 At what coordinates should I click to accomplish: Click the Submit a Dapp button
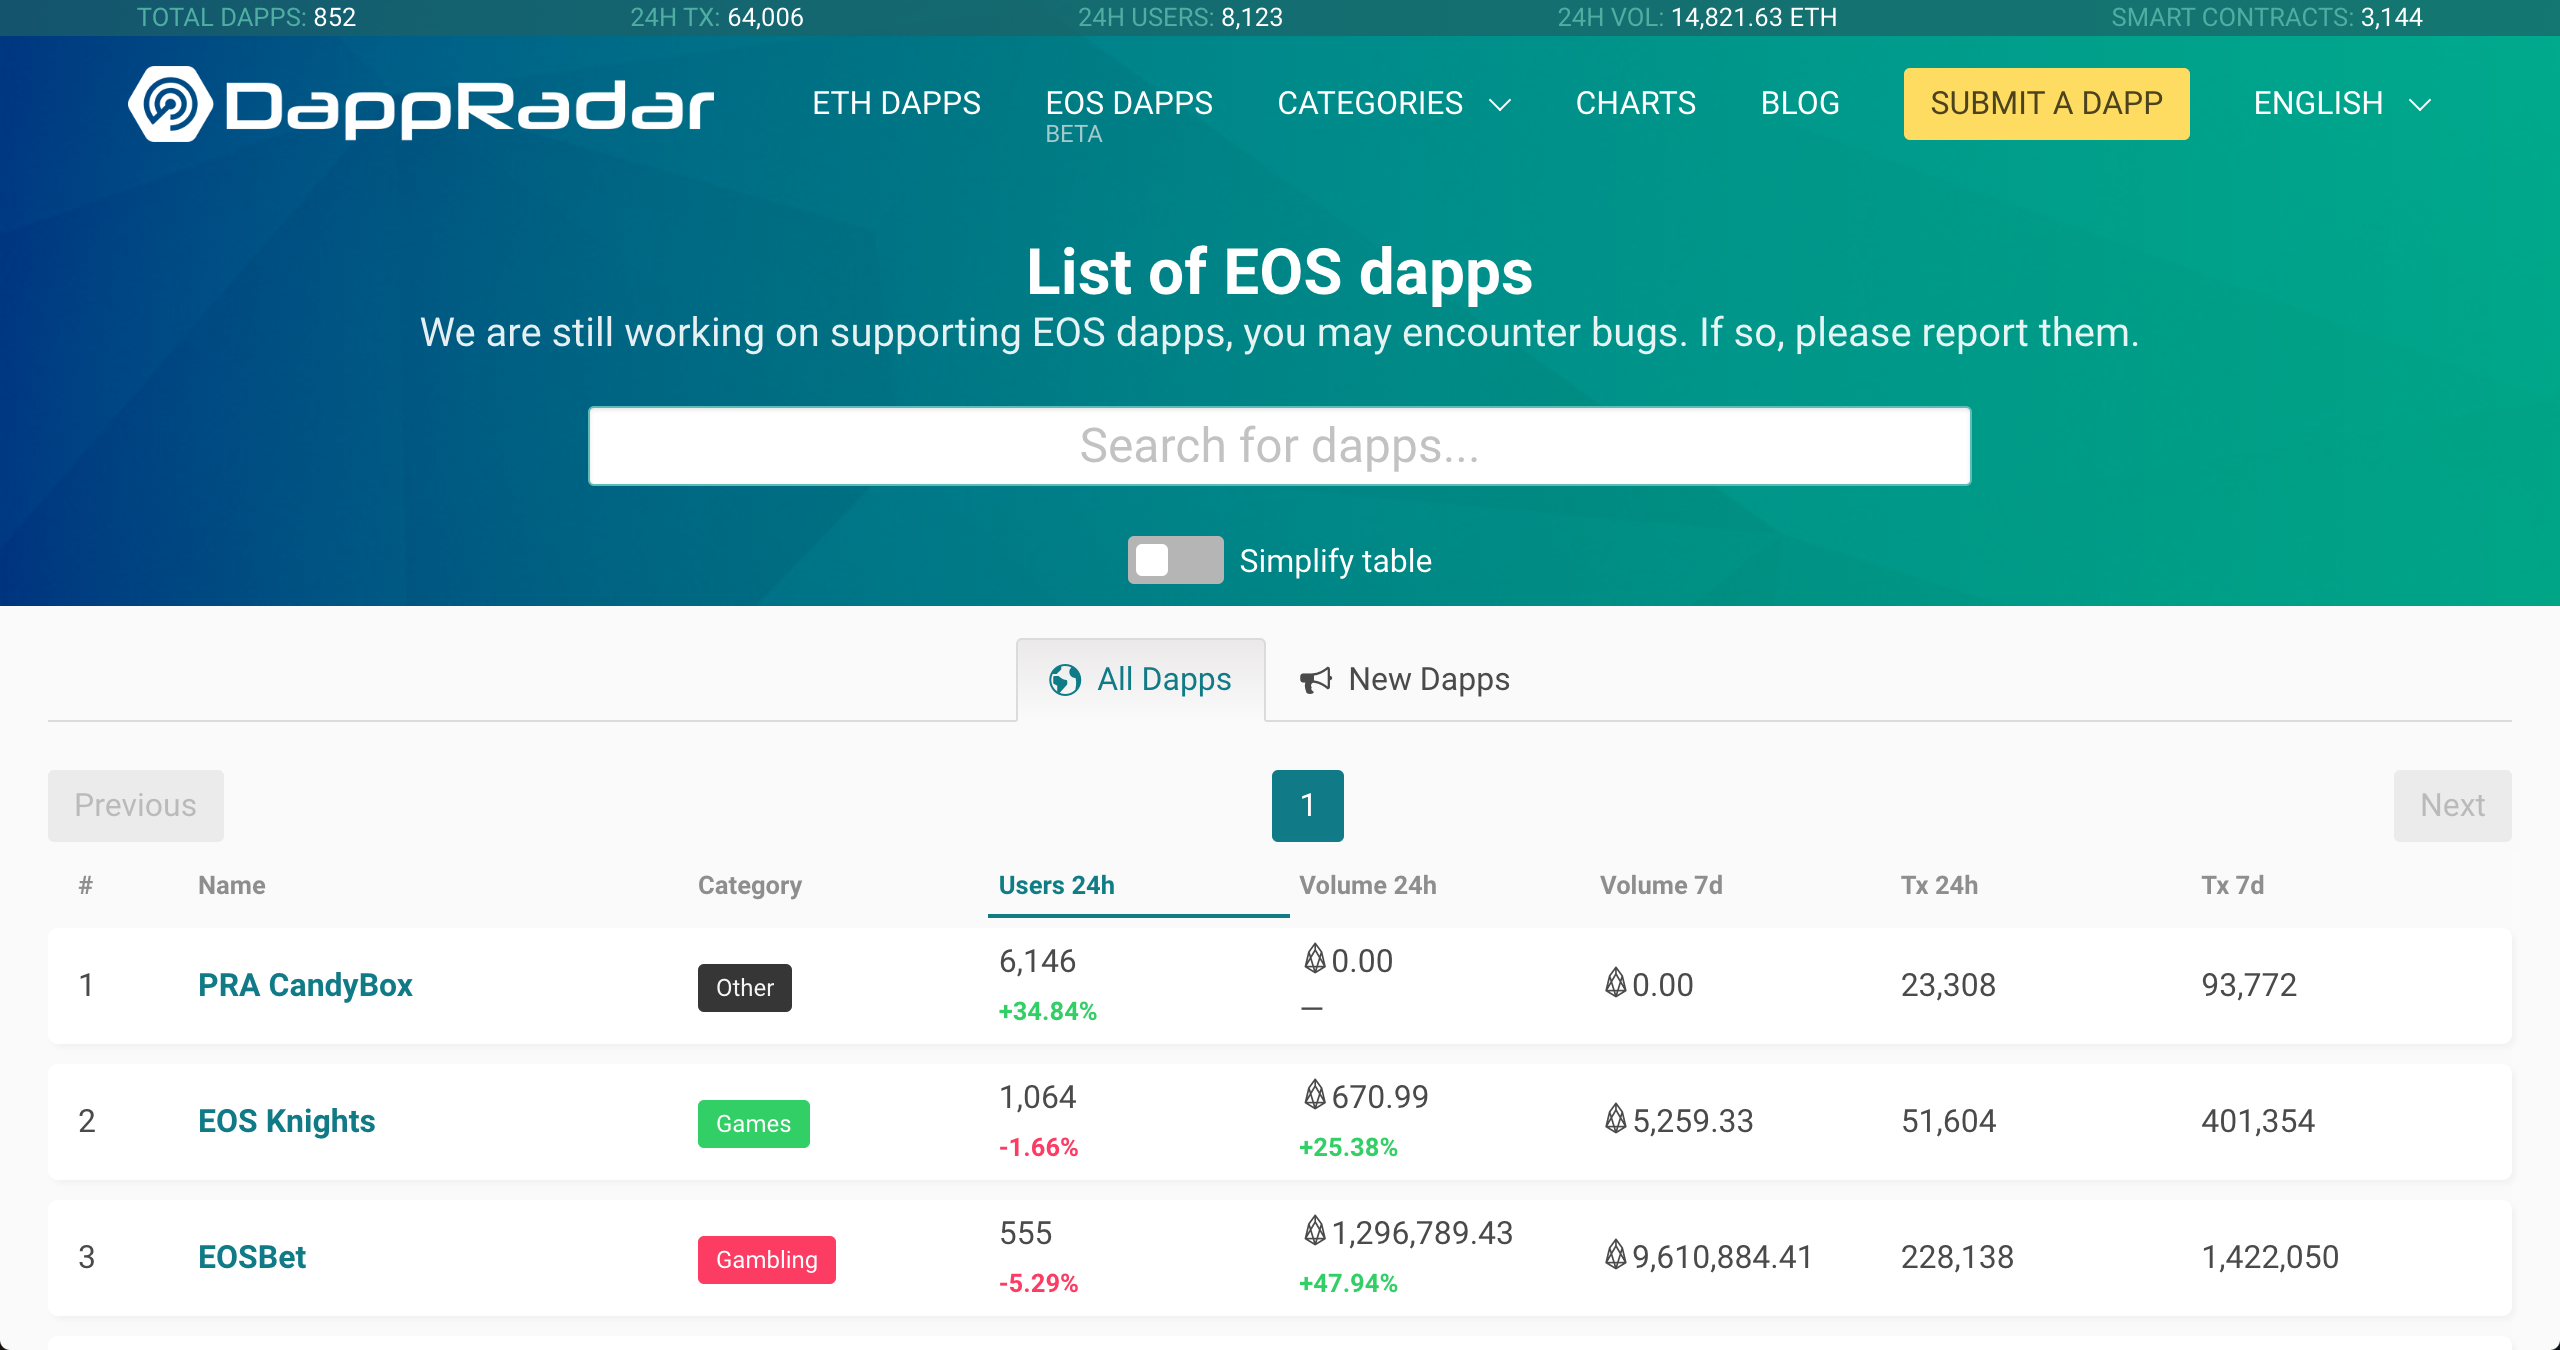[2046, 104]
